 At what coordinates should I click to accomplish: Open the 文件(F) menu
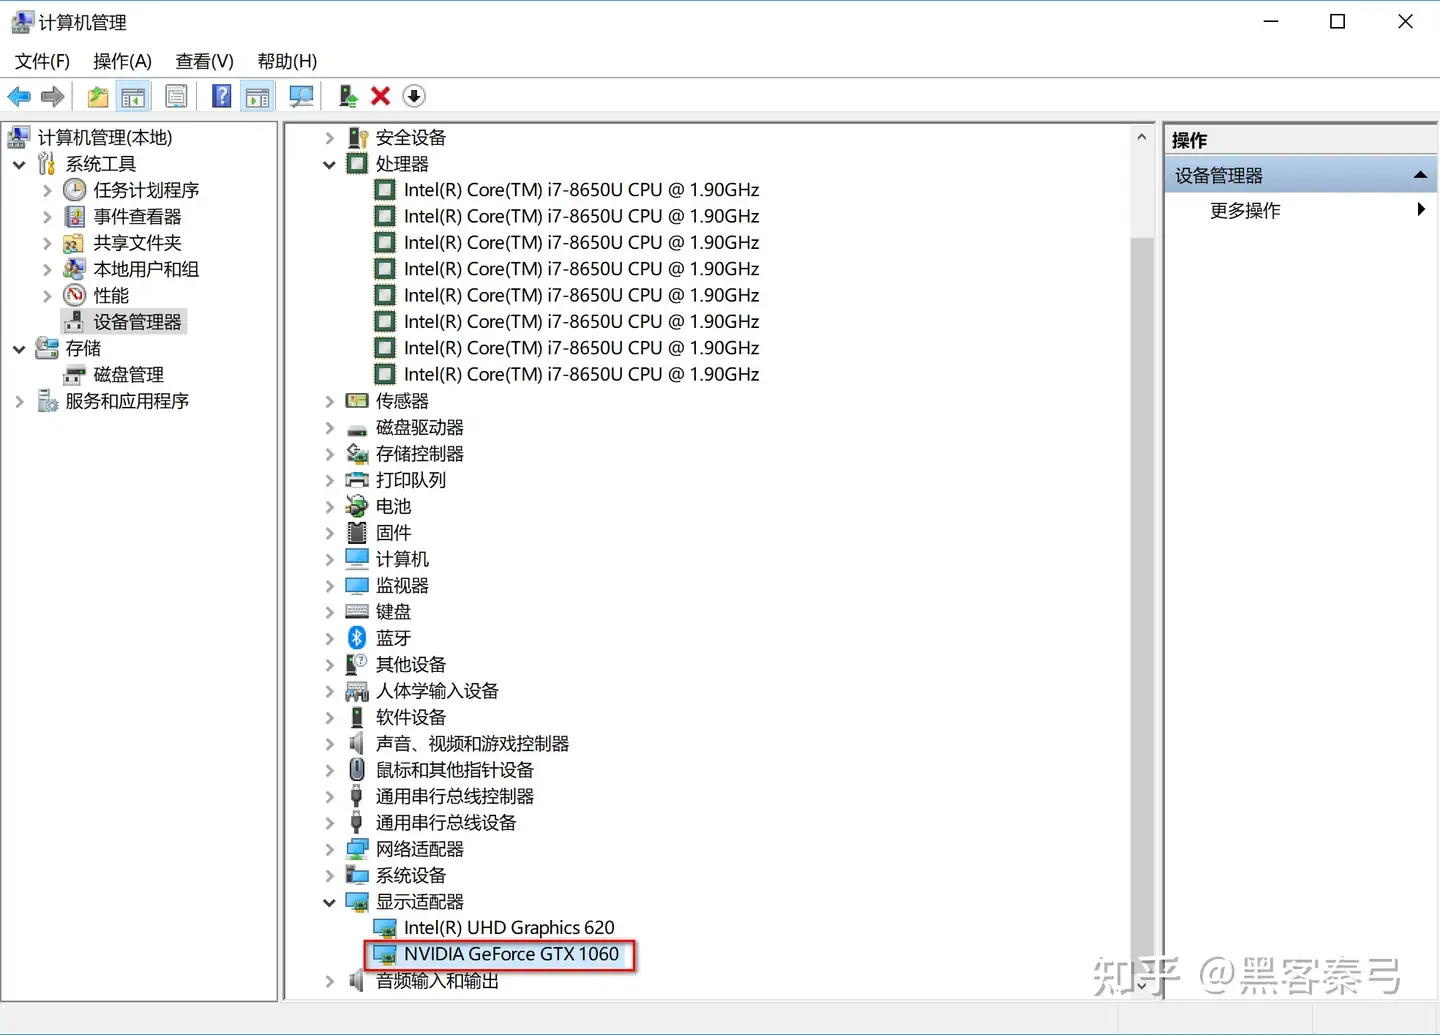point(42,61)
